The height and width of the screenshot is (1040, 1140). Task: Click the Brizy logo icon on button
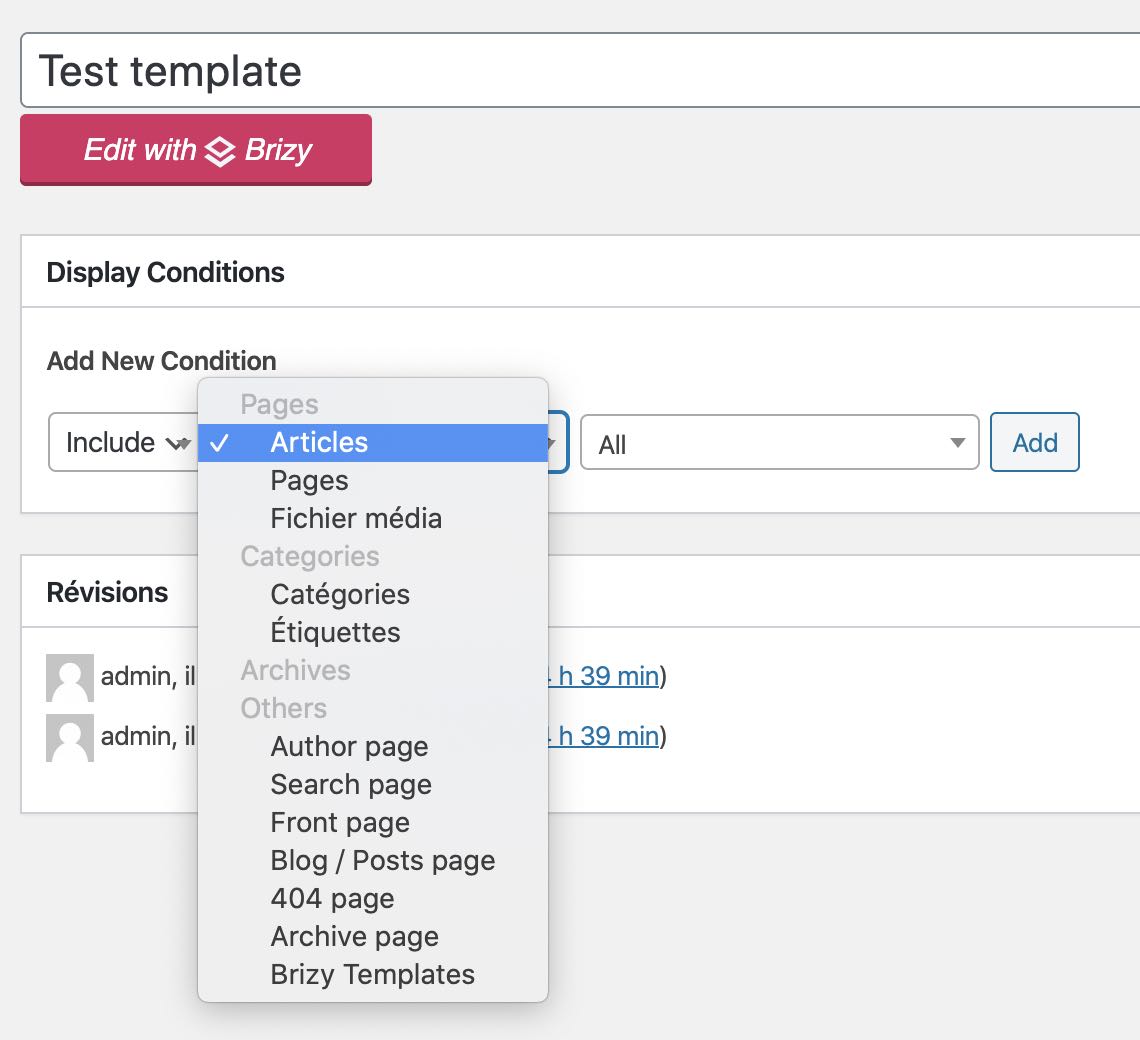tap(220, 151)
